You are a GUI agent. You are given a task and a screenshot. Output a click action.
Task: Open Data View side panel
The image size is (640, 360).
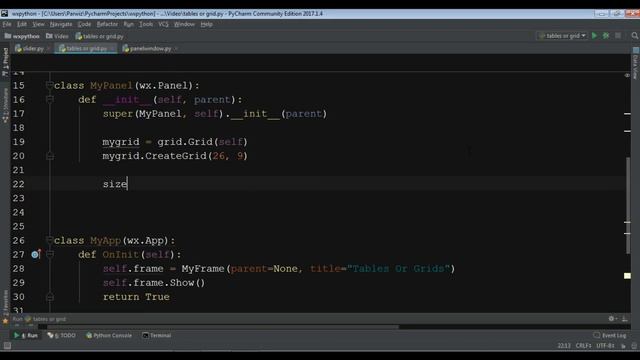click(x=636, y=63)
